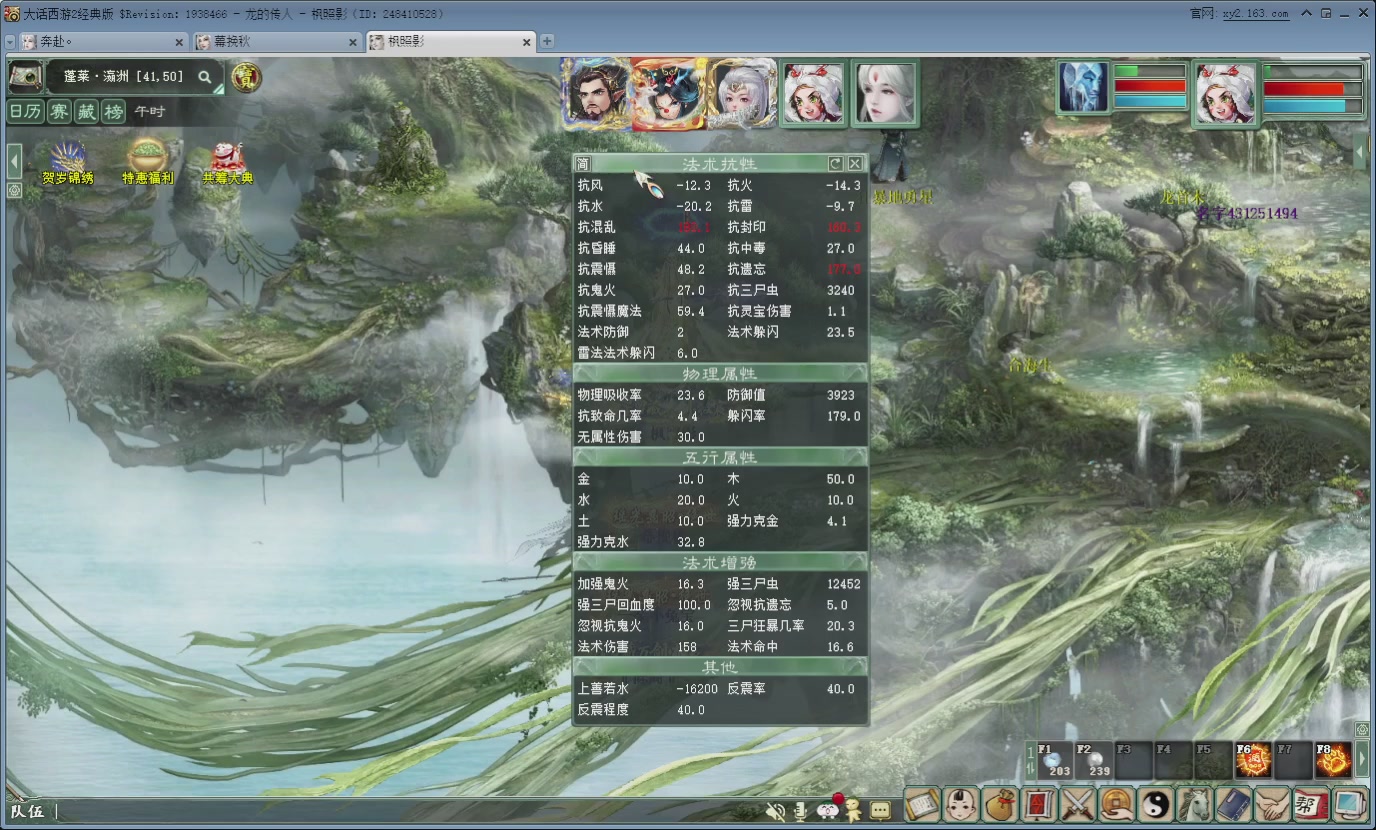
Task: Click the 队伍 chat input field
Action: [x=400, y=811]
